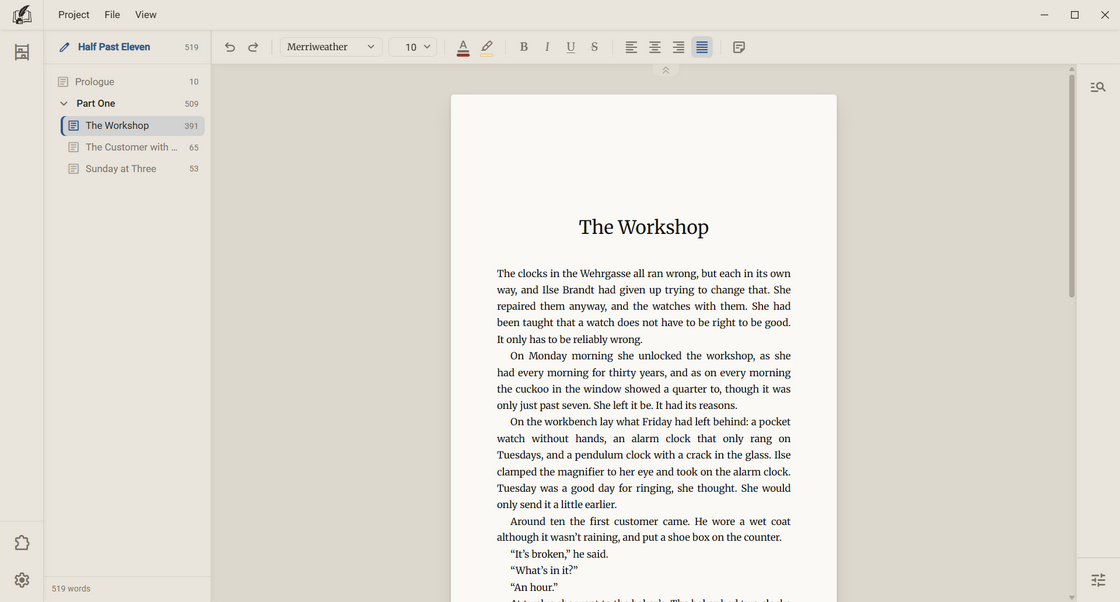Click the line "It's broken," he said.
The width and height of the screenshot is (1120, 602).
pos(559,554)
